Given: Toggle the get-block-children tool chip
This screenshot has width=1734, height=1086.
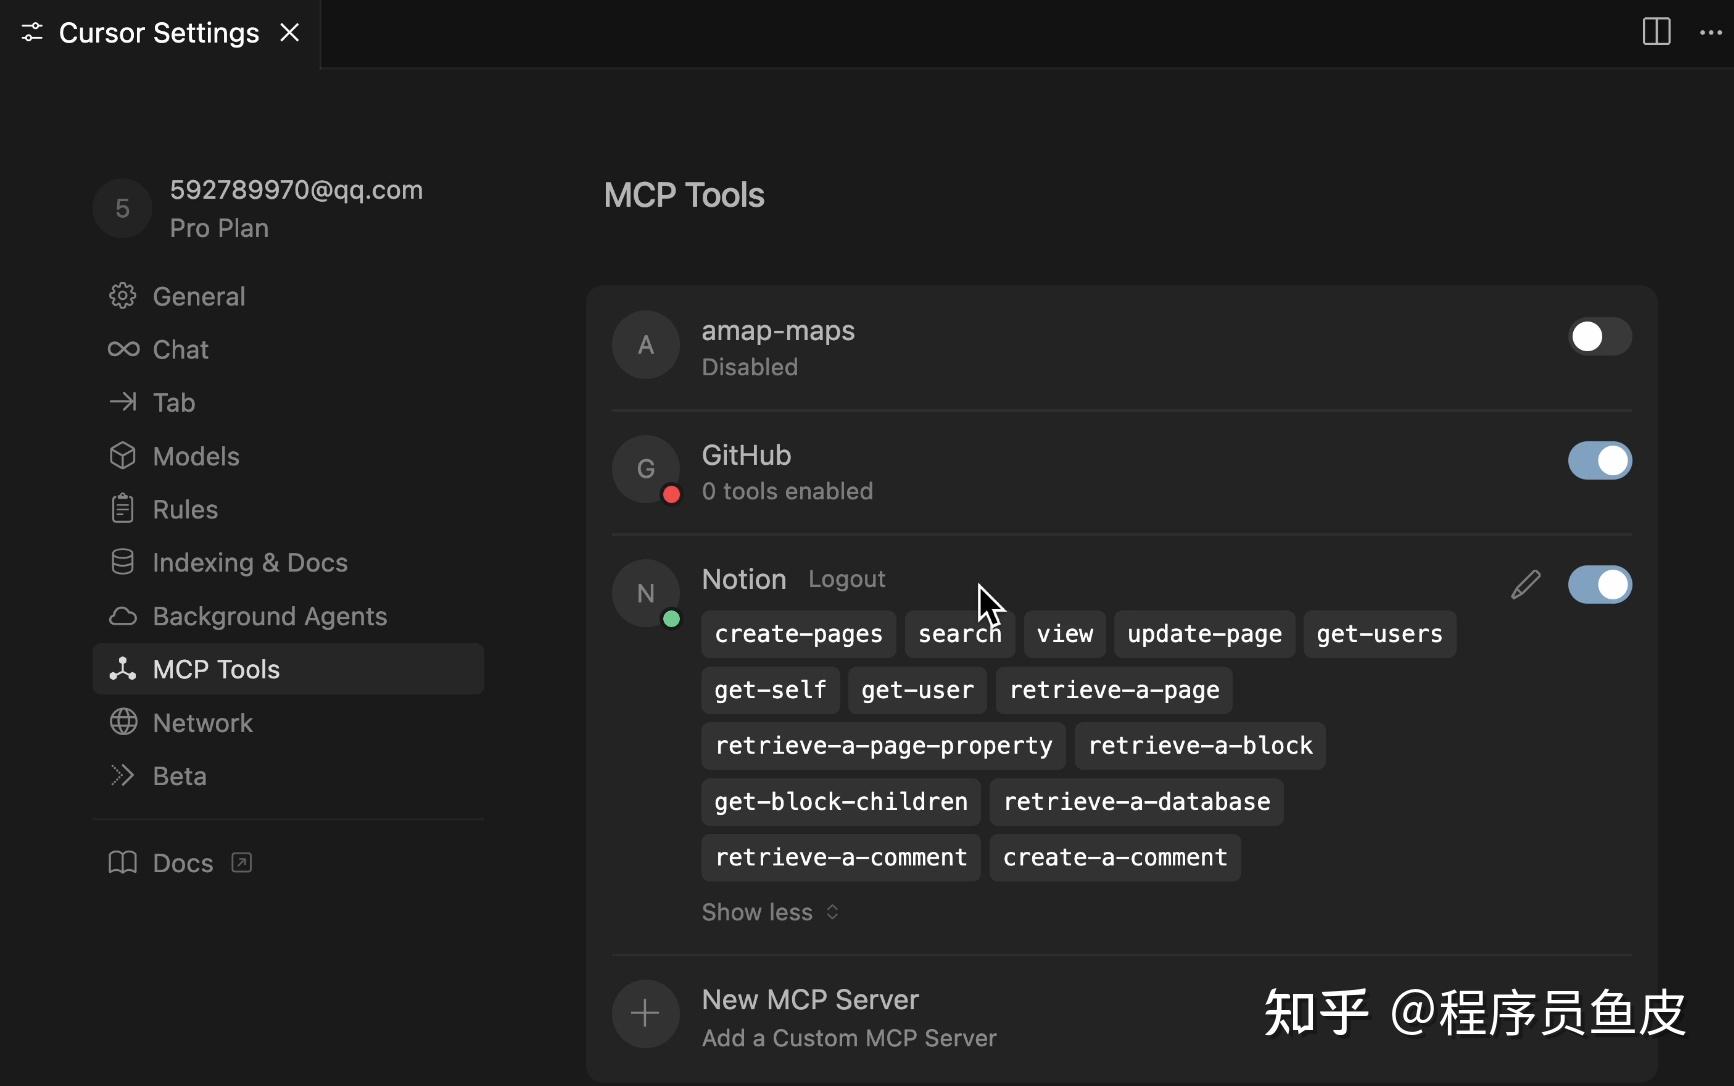Looking at the screenshot, I should click(x=841, y=802).
